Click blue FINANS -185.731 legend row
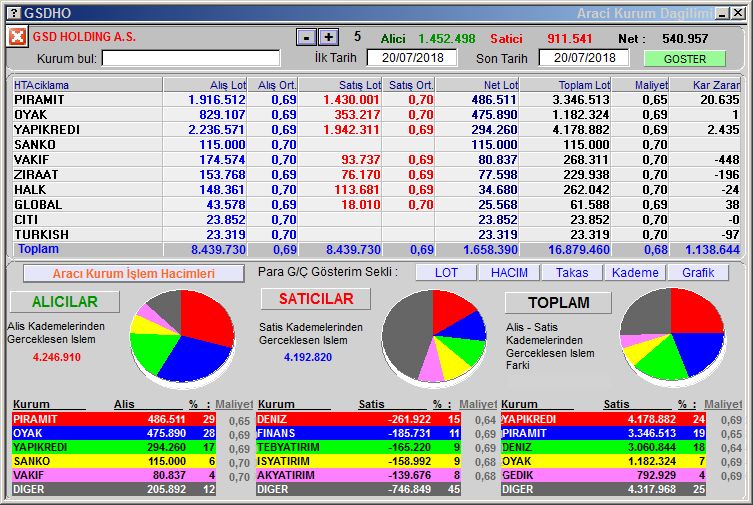753x505 pixels. point(358,433)
